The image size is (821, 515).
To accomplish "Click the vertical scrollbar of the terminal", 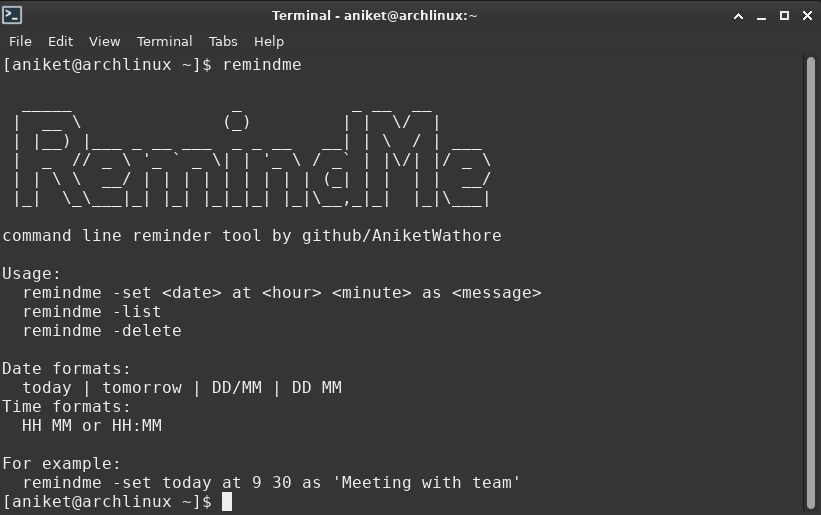I will coord(811,284).
